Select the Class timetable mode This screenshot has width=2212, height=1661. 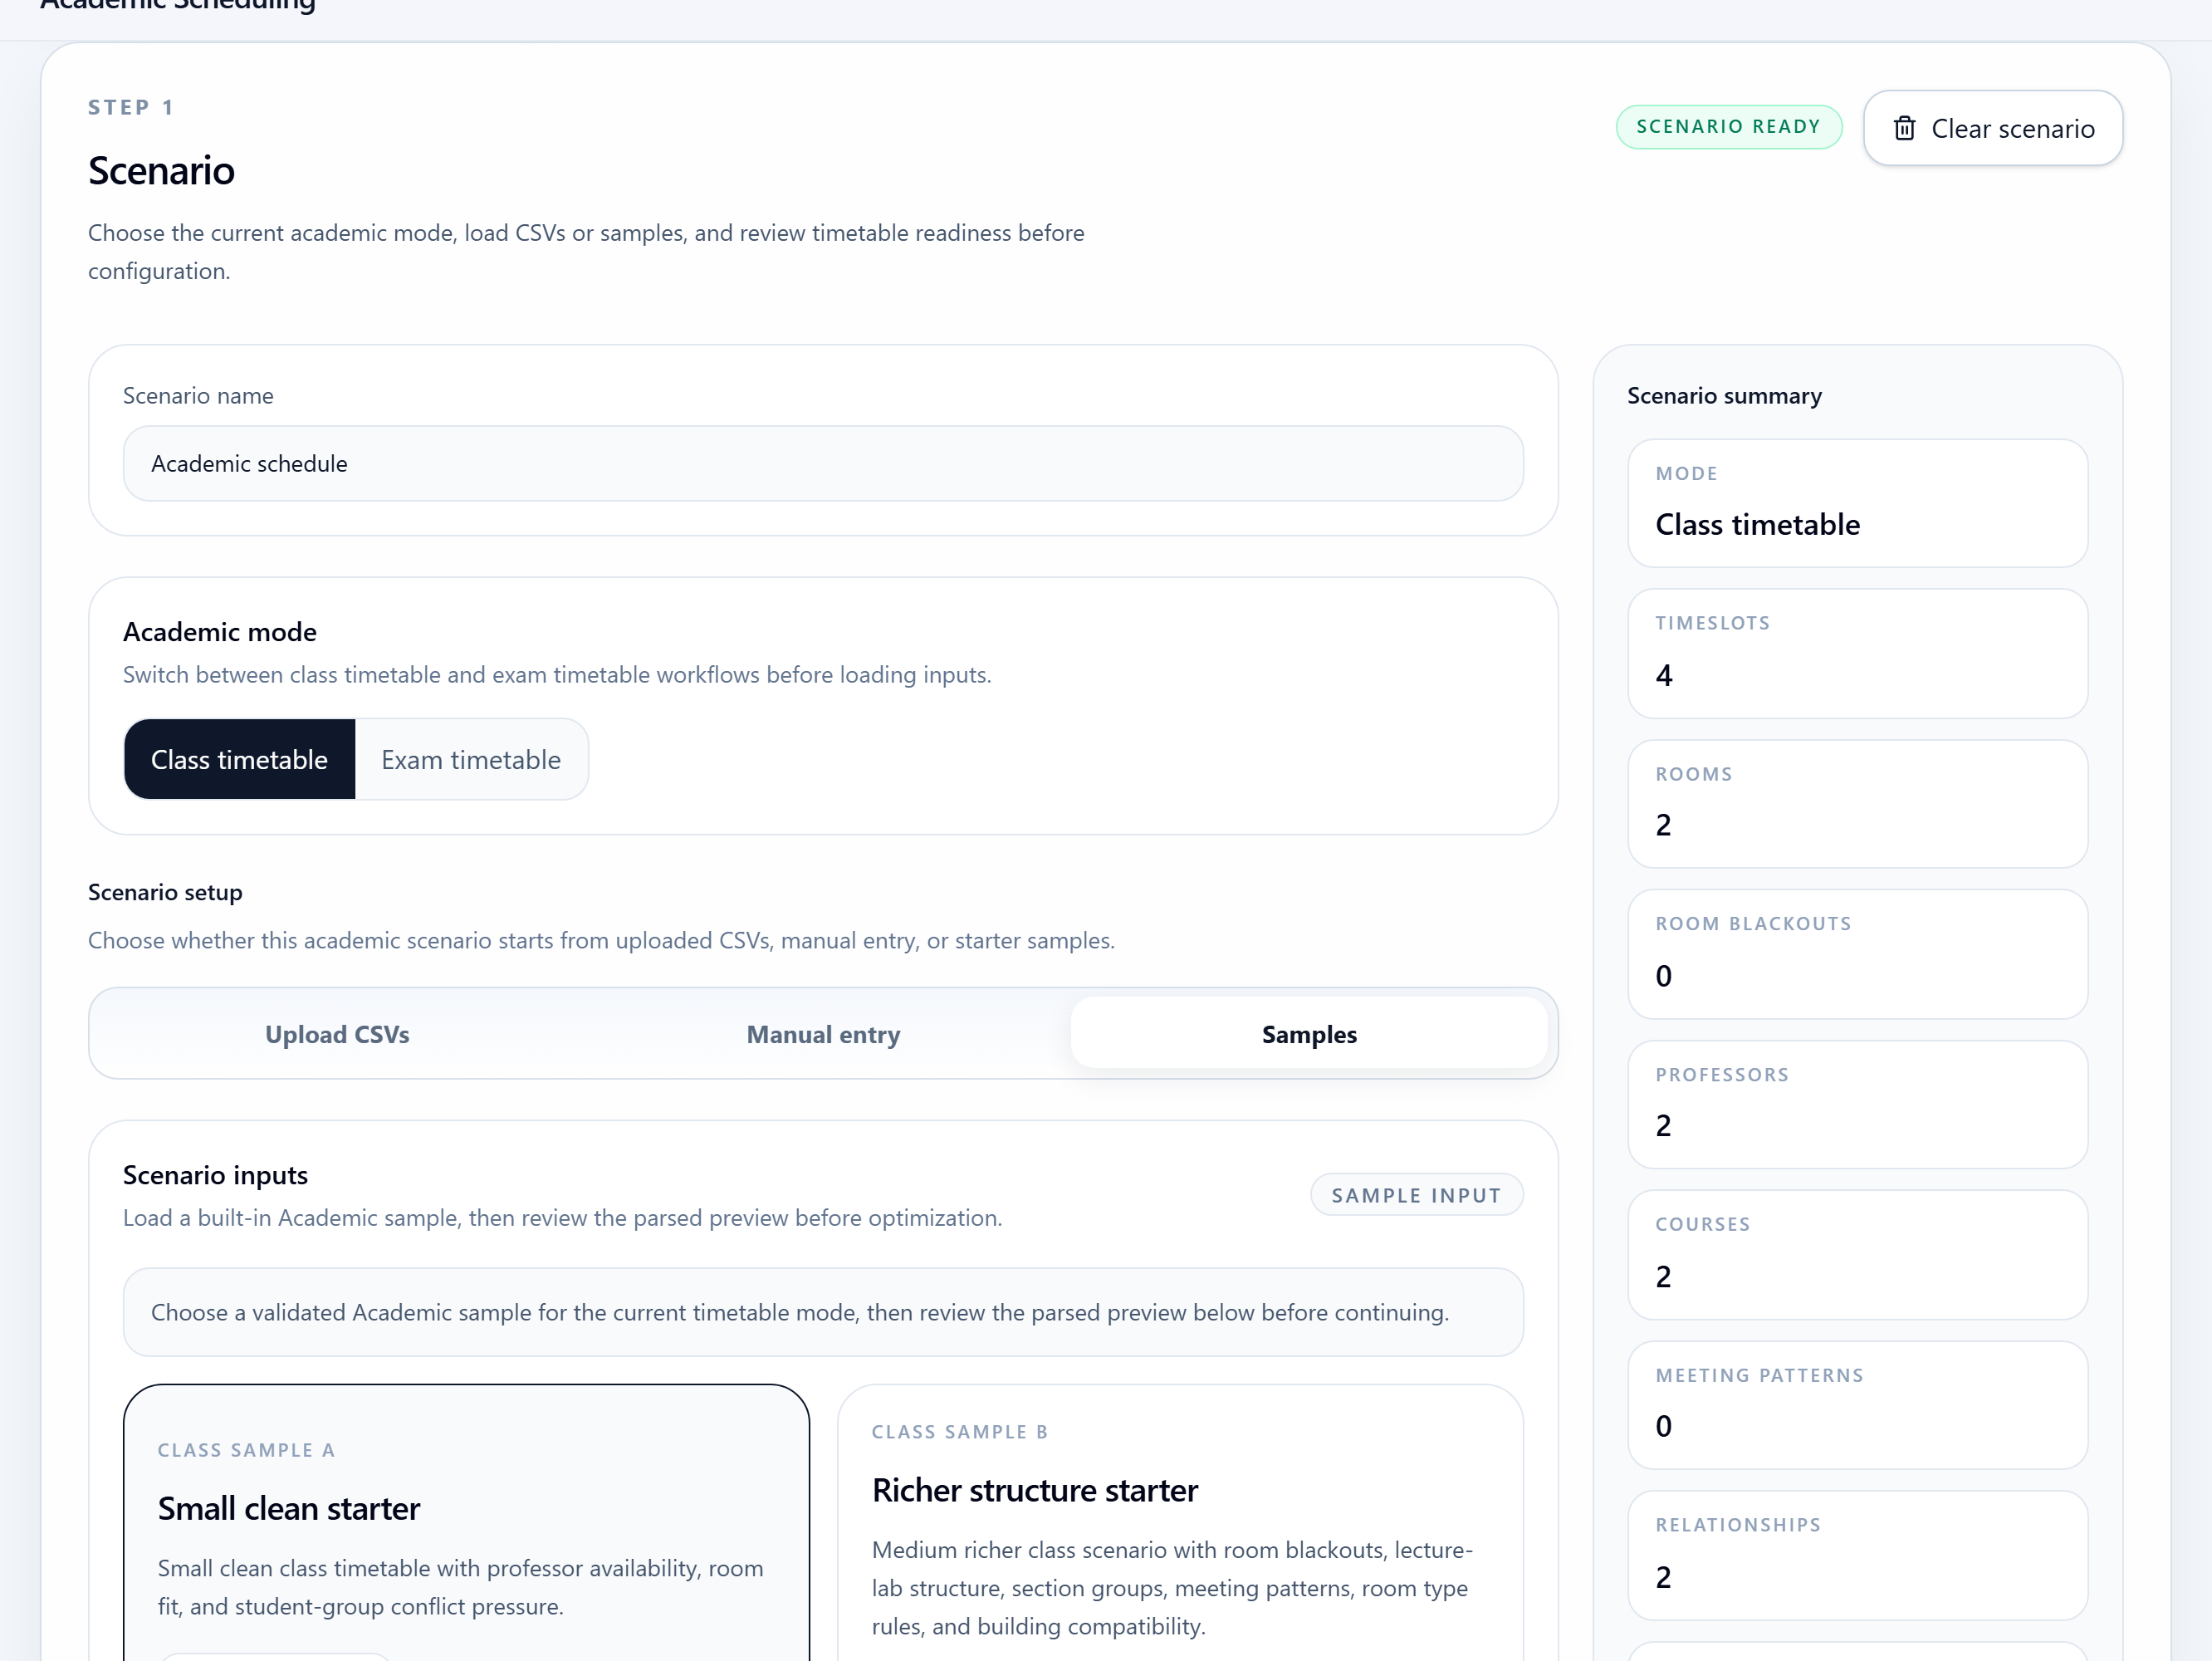pyautogui.click(x=239, y=760)
